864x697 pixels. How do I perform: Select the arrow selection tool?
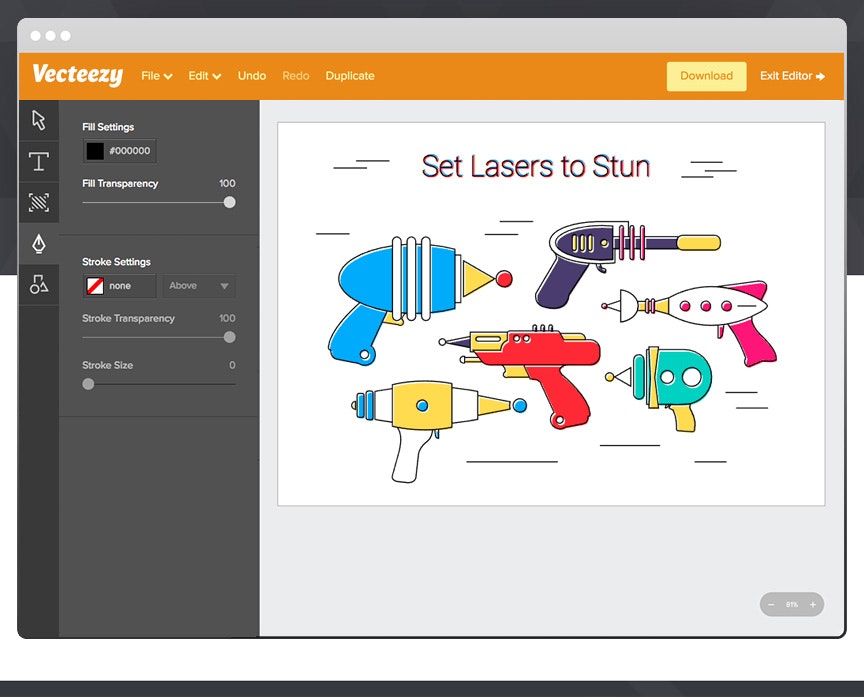(x=39, y=120)
